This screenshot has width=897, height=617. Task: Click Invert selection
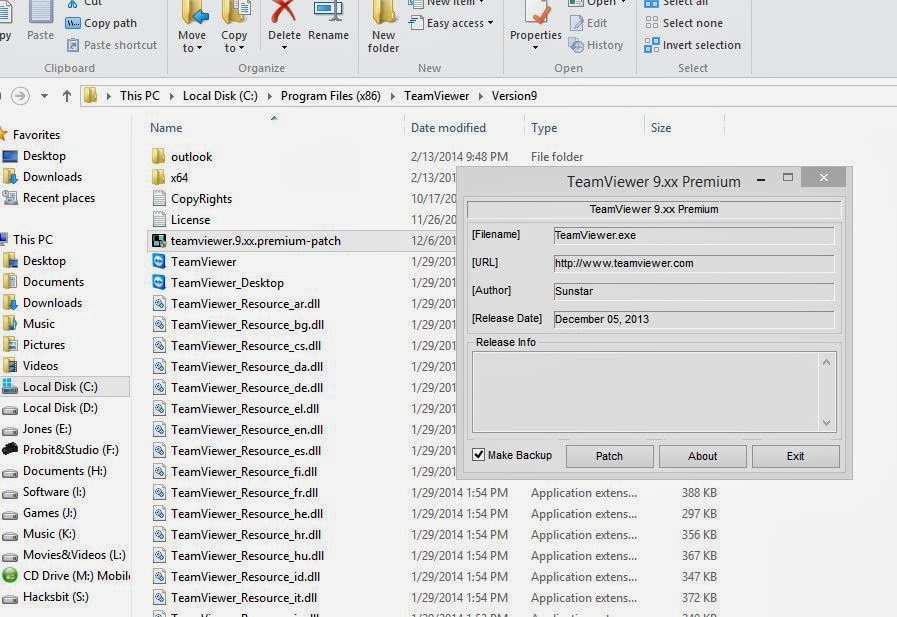coord(692,45)
